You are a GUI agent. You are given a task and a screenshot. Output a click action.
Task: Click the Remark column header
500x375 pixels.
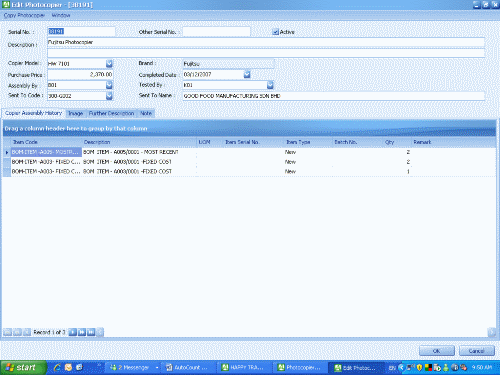(453, 142)
